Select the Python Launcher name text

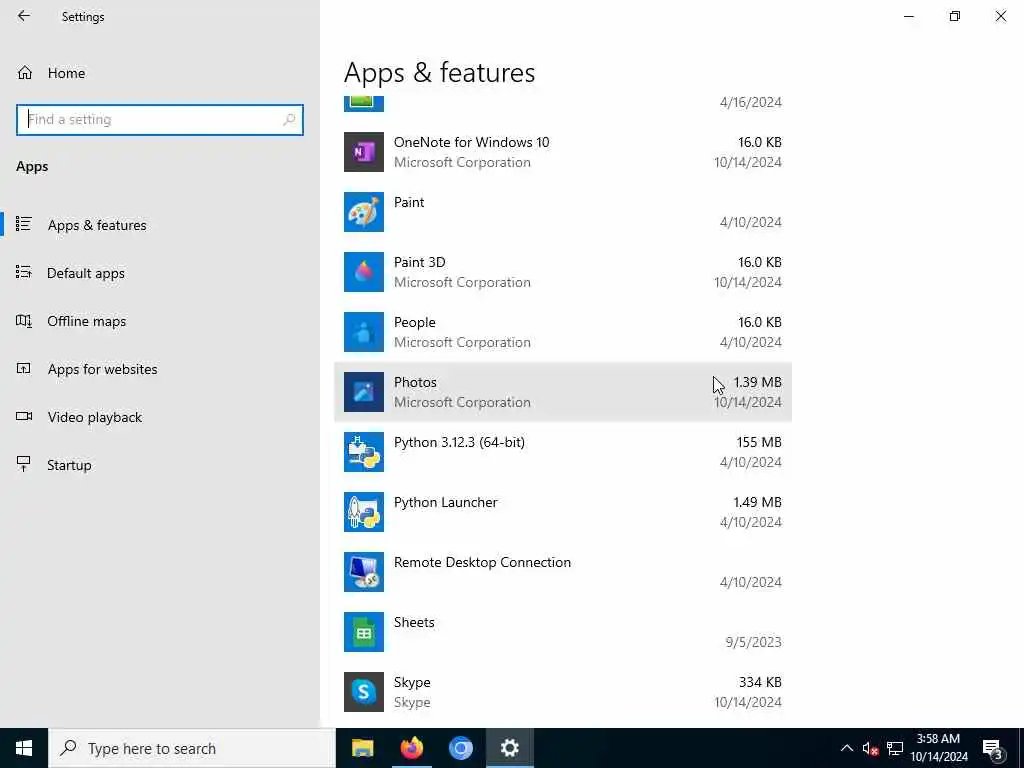(445, 502)
